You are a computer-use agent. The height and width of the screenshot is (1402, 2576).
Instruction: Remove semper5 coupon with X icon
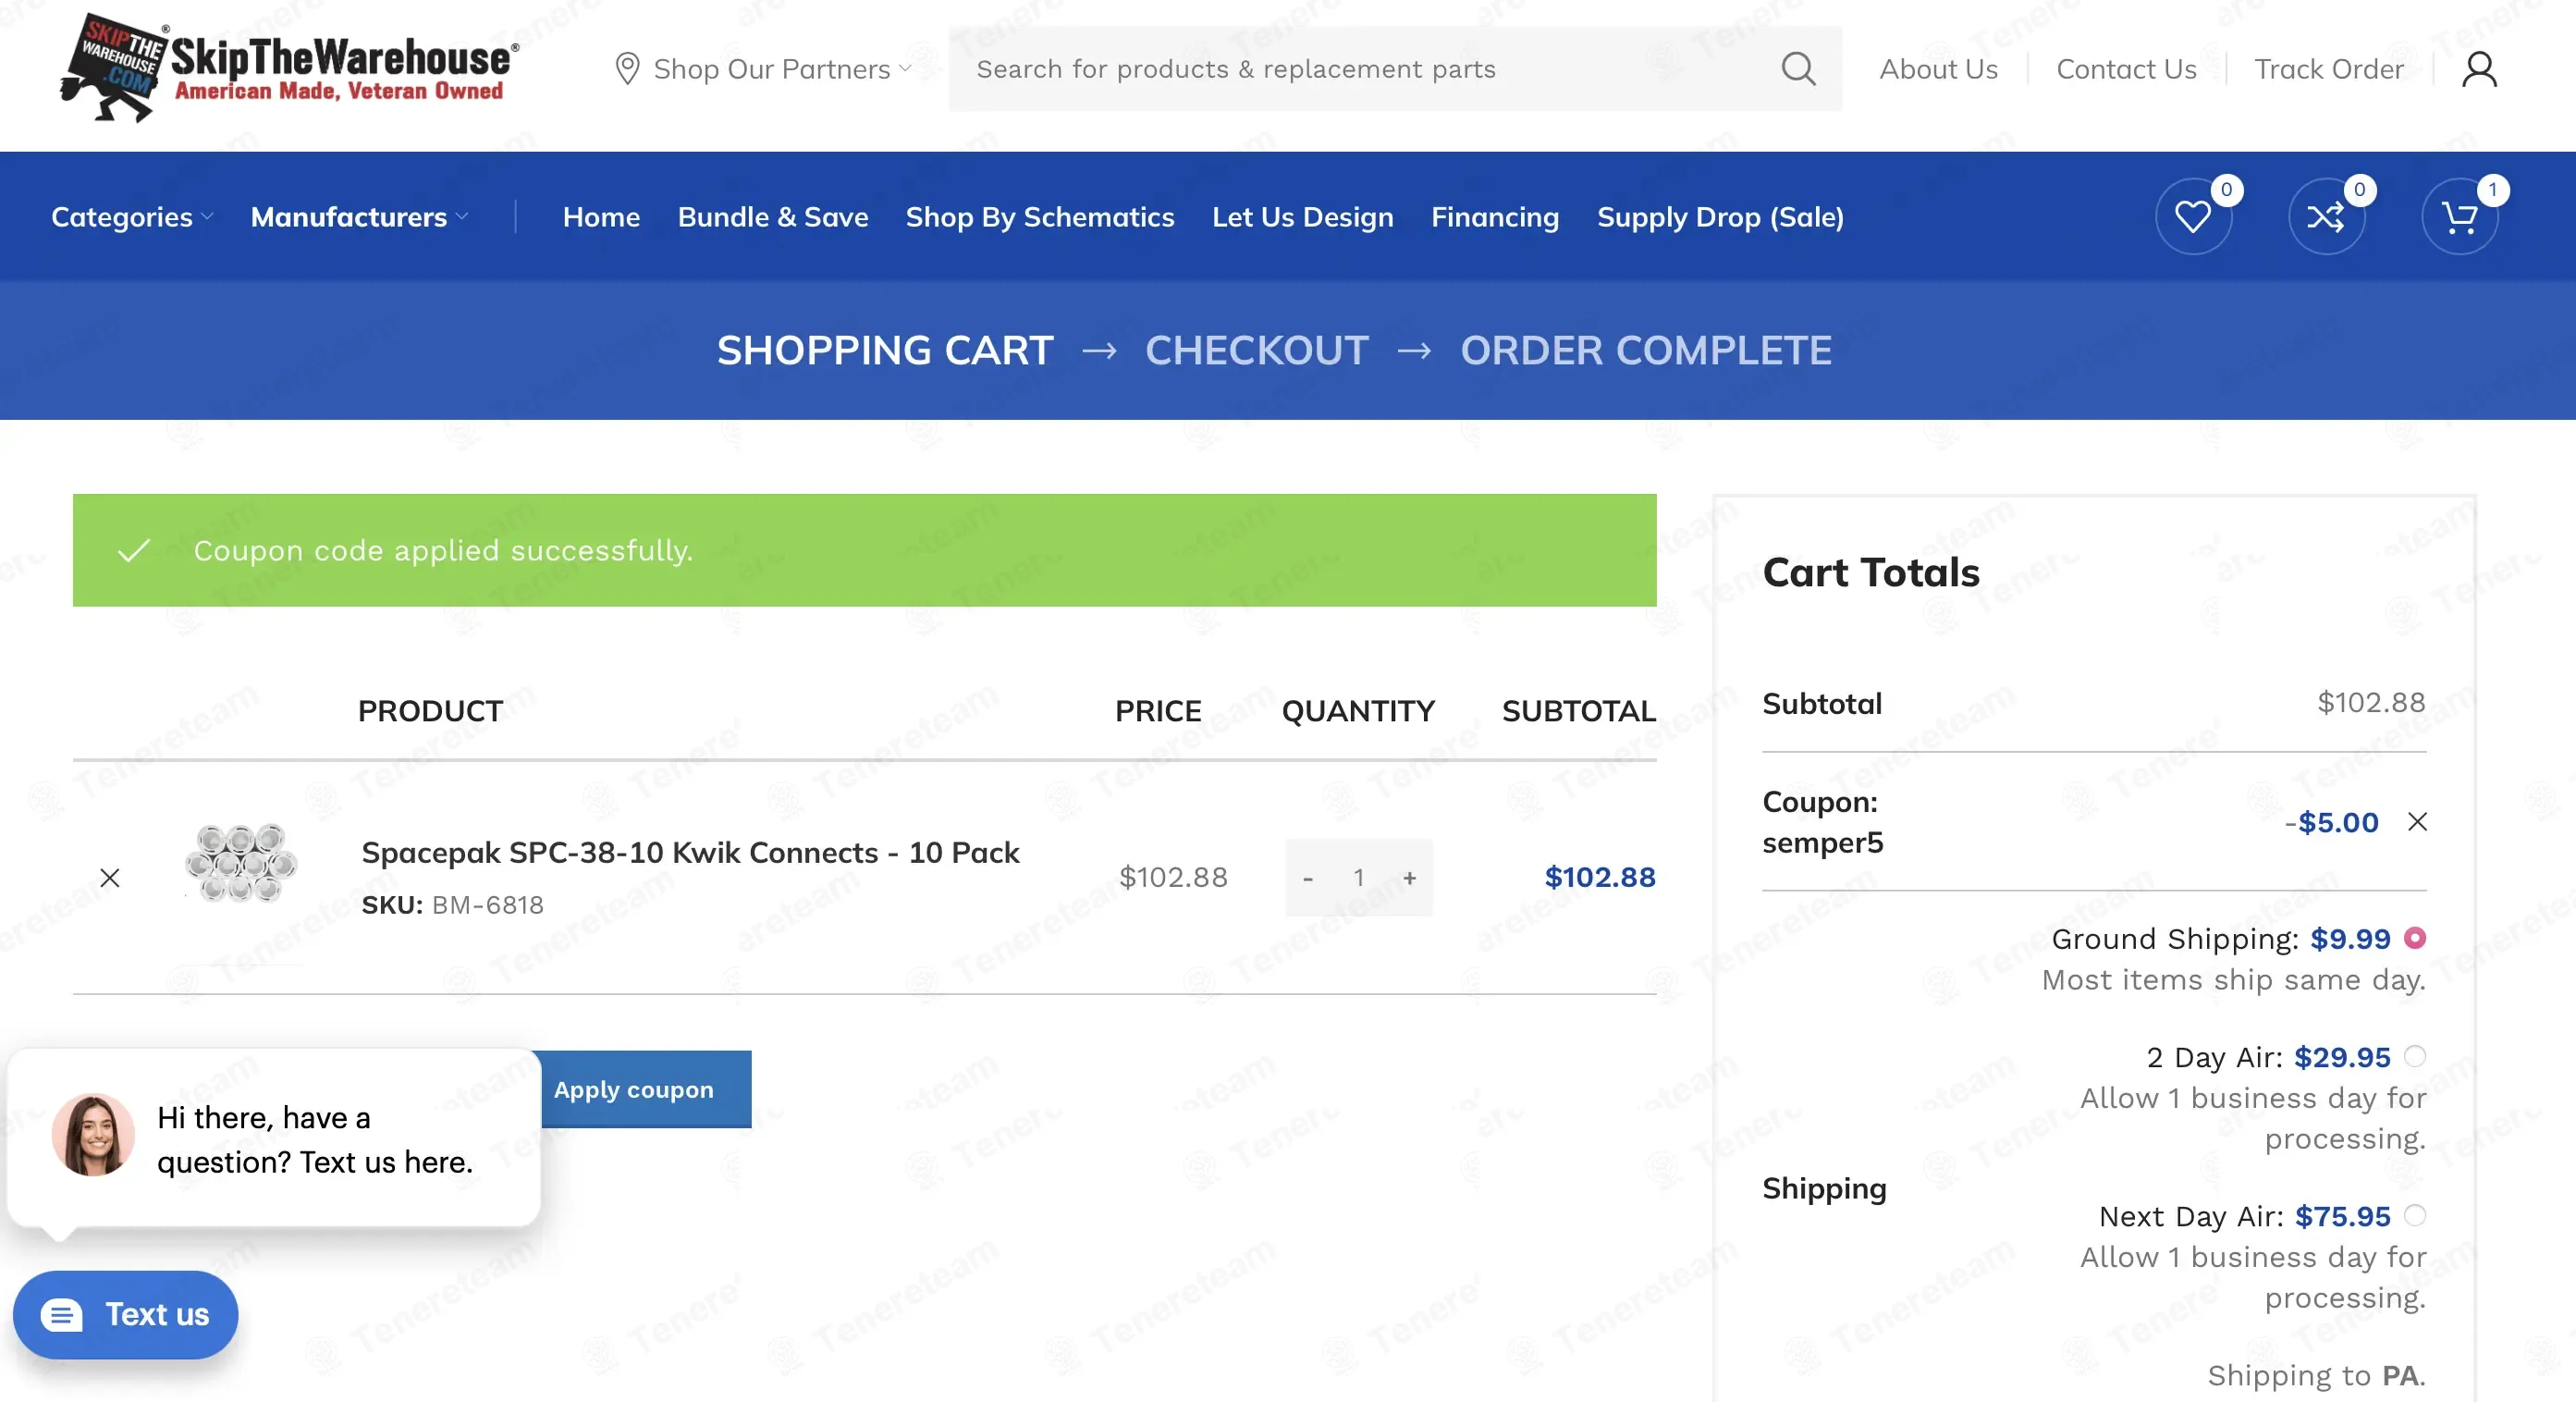click(x=2417, y=821)
